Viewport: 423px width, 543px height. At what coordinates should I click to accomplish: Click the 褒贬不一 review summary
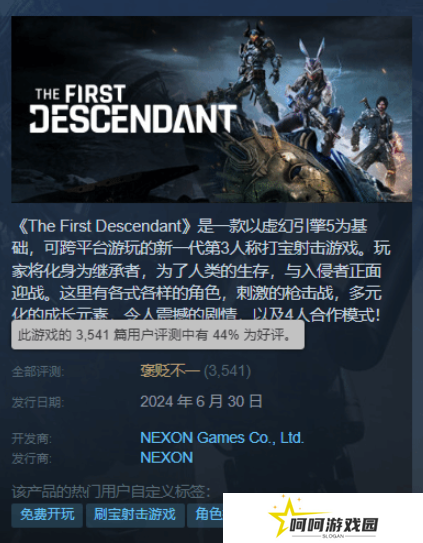(x=170, y=371)
